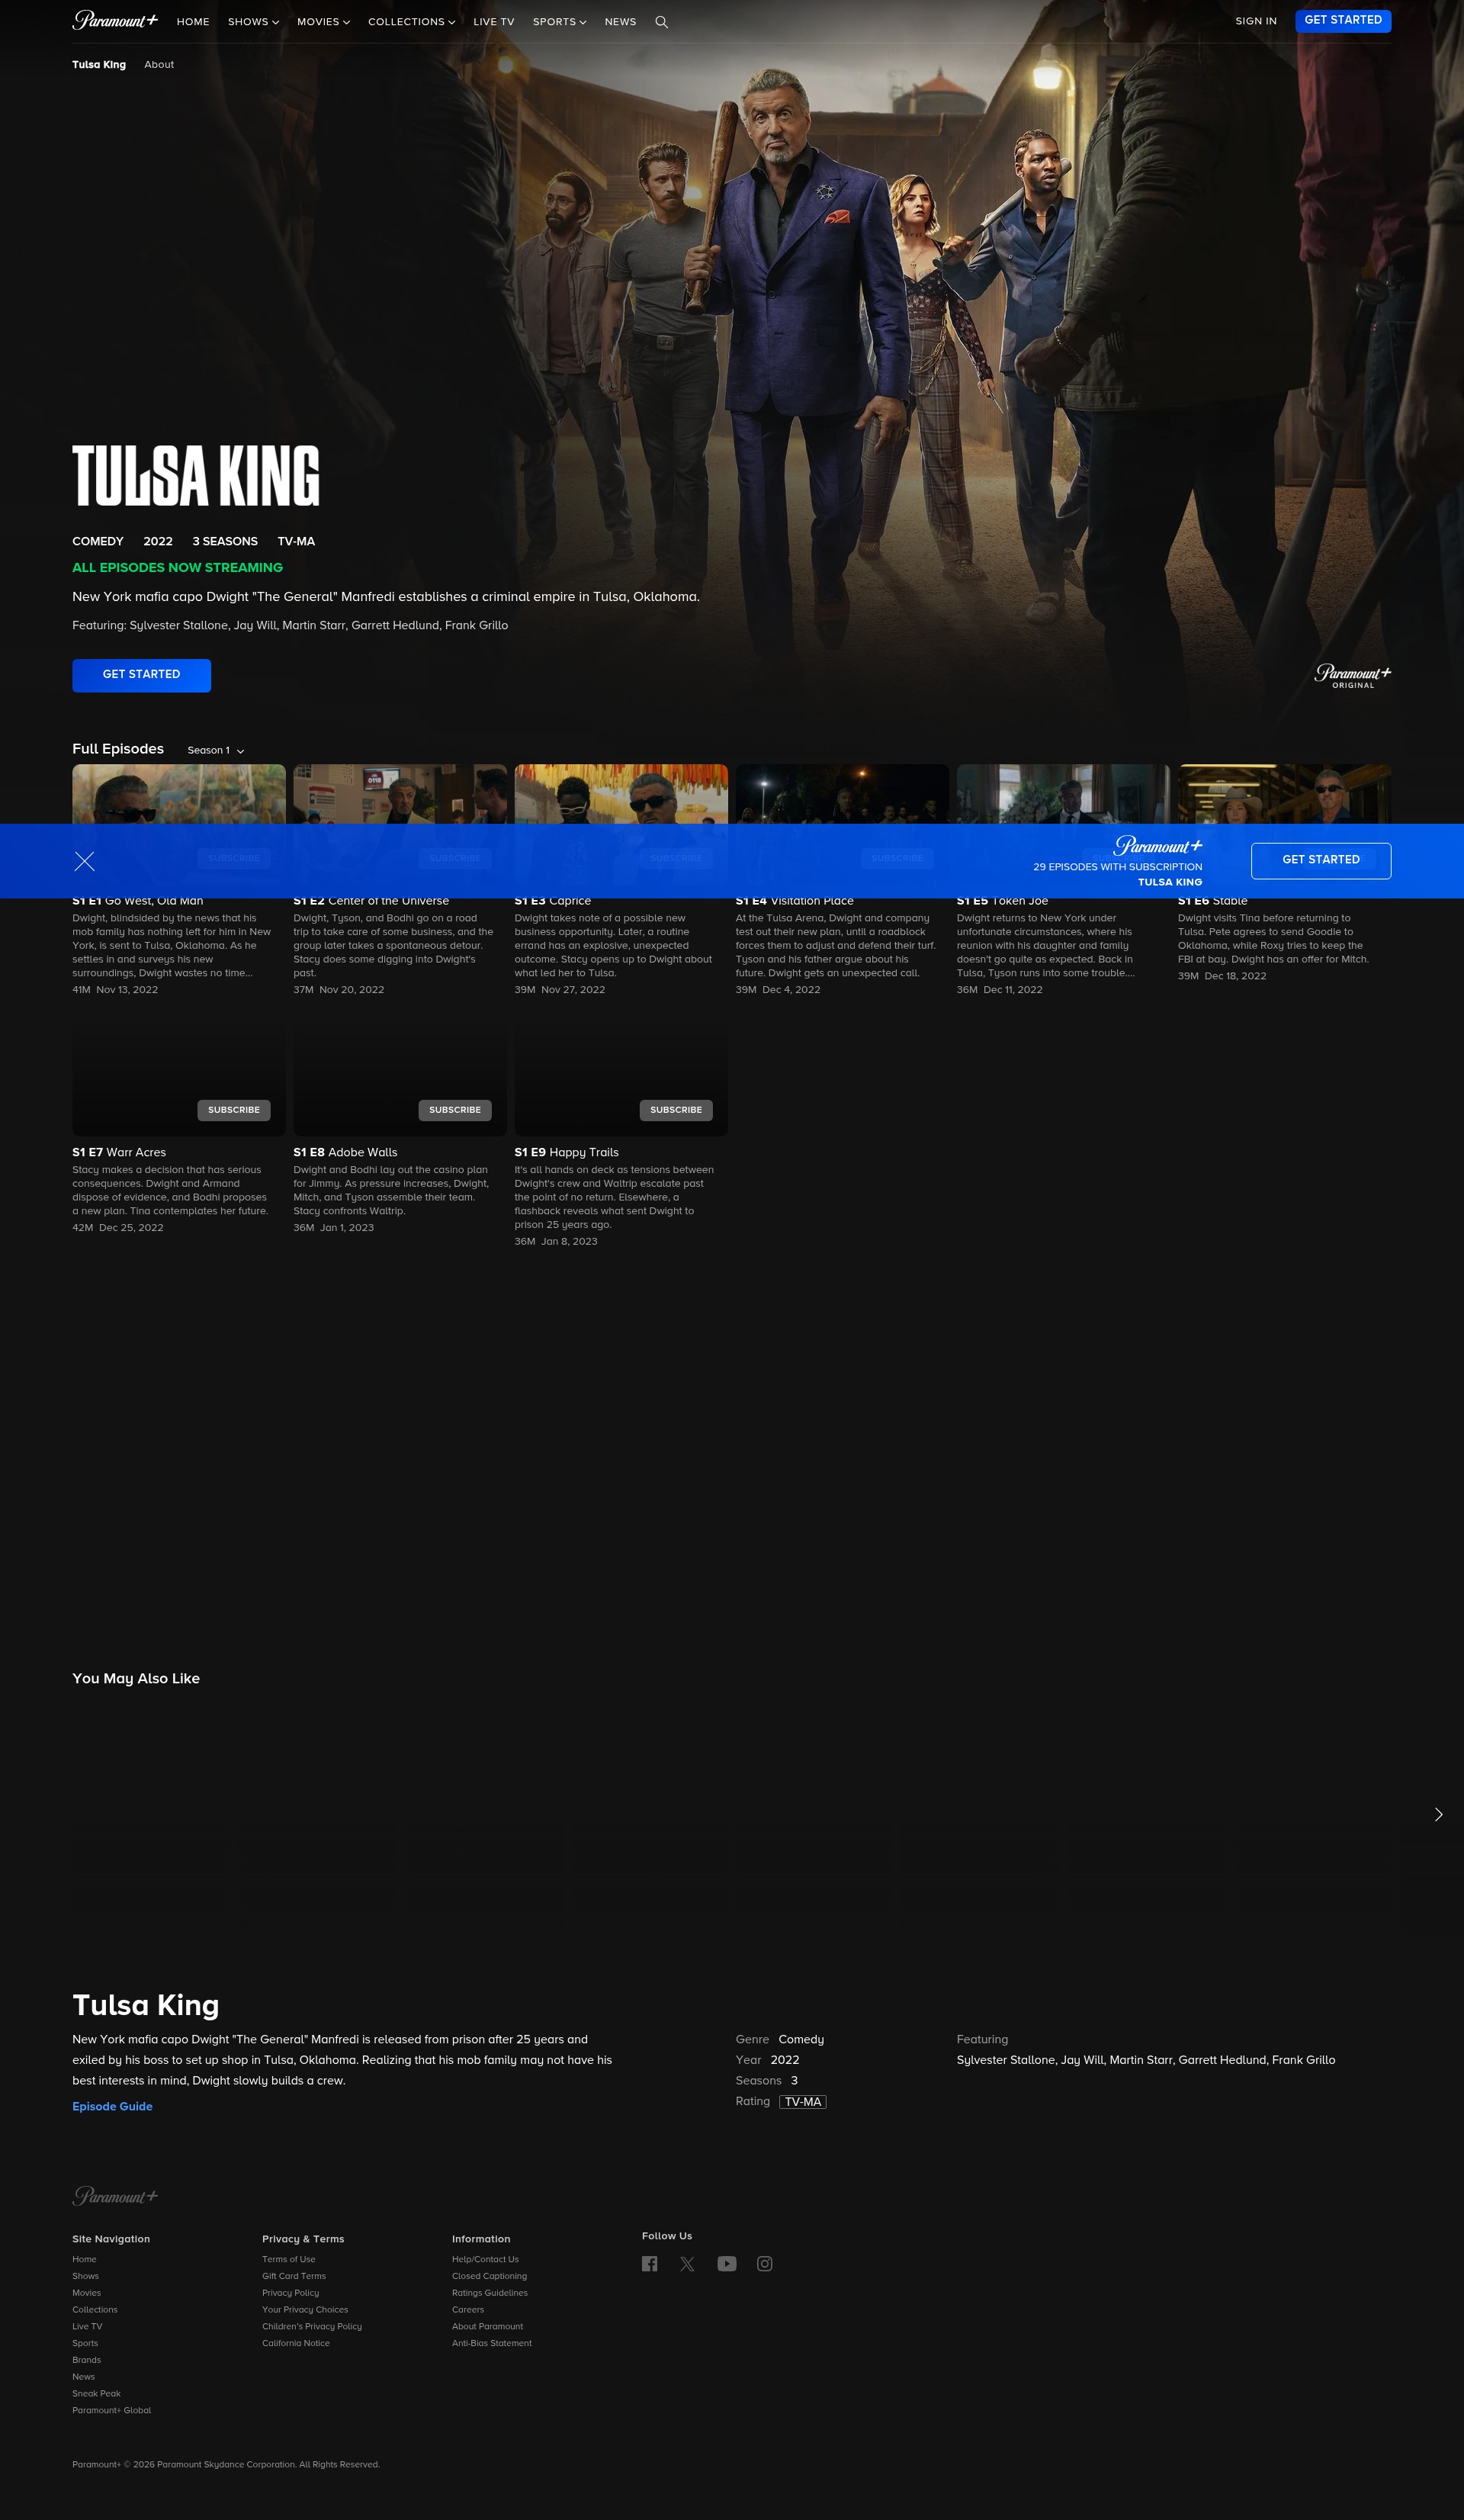Switch to the About tab
The width and height of the screenshot is (1464, 2520).
(x=159, y=65)
